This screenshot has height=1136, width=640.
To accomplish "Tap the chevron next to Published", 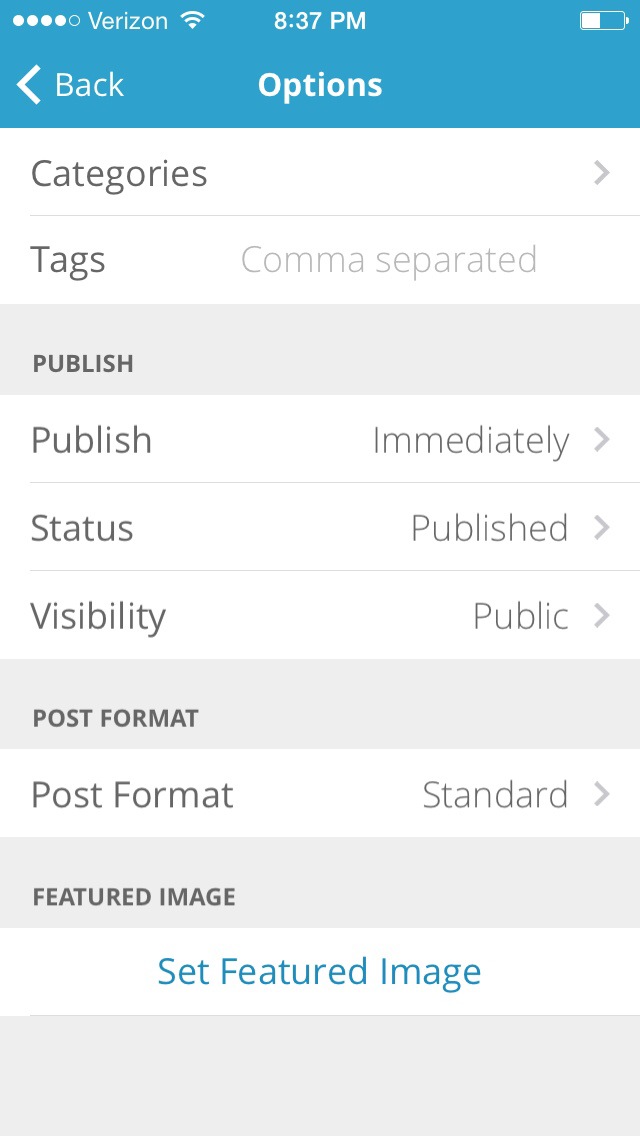I will pos(601,528).
